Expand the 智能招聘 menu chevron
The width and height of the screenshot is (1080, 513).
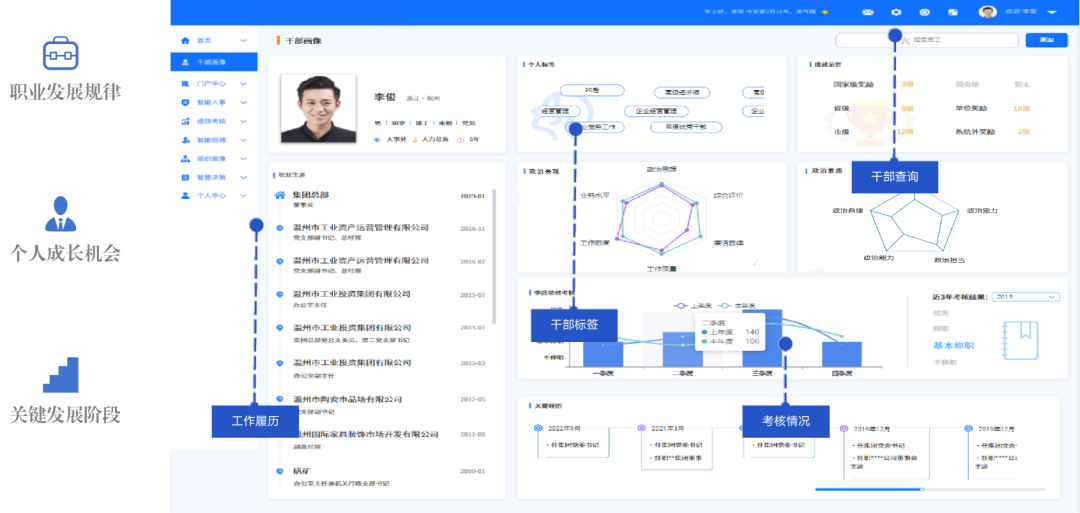(x=243, y=140)
